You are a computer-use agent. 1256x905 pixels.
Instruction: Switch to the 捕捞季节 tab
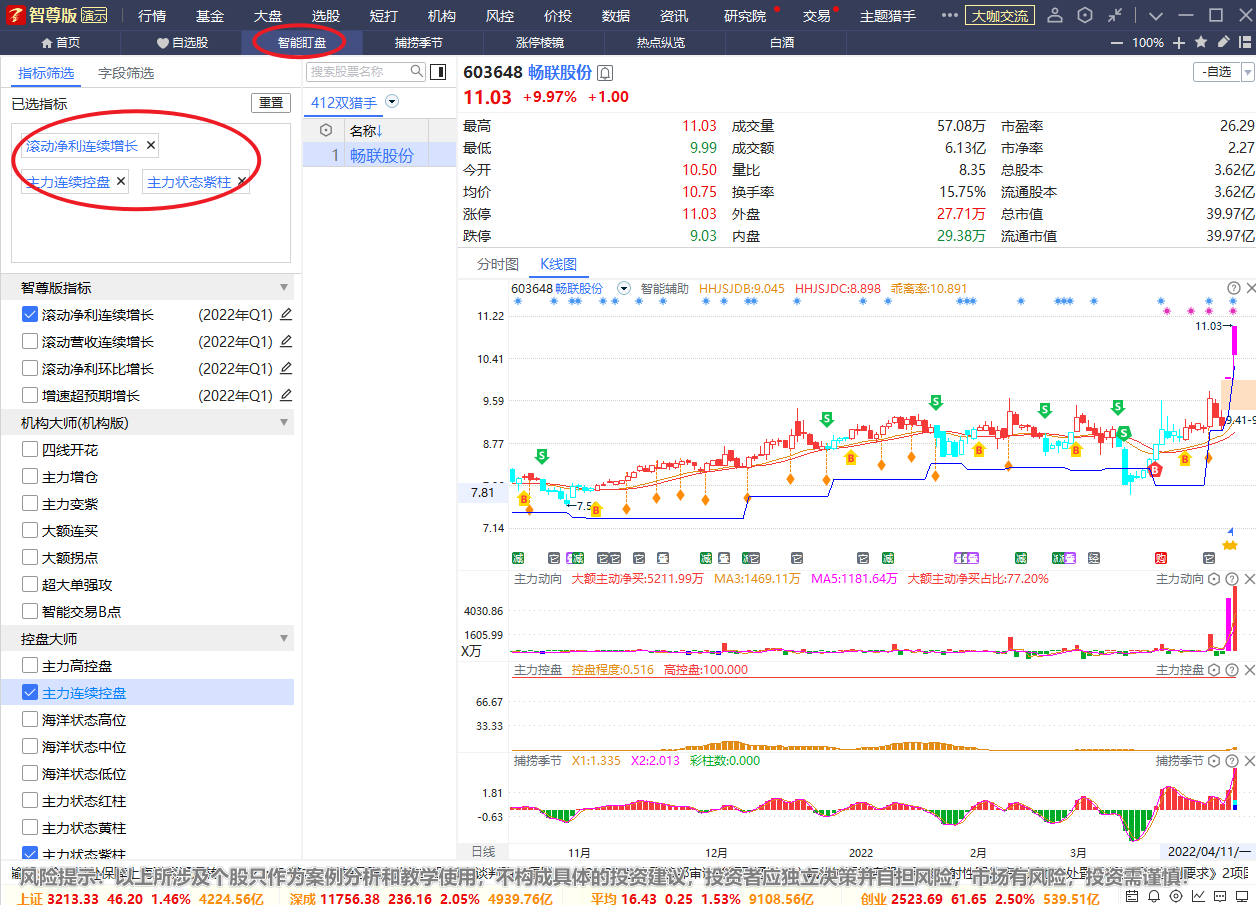[x=419, y=43]
